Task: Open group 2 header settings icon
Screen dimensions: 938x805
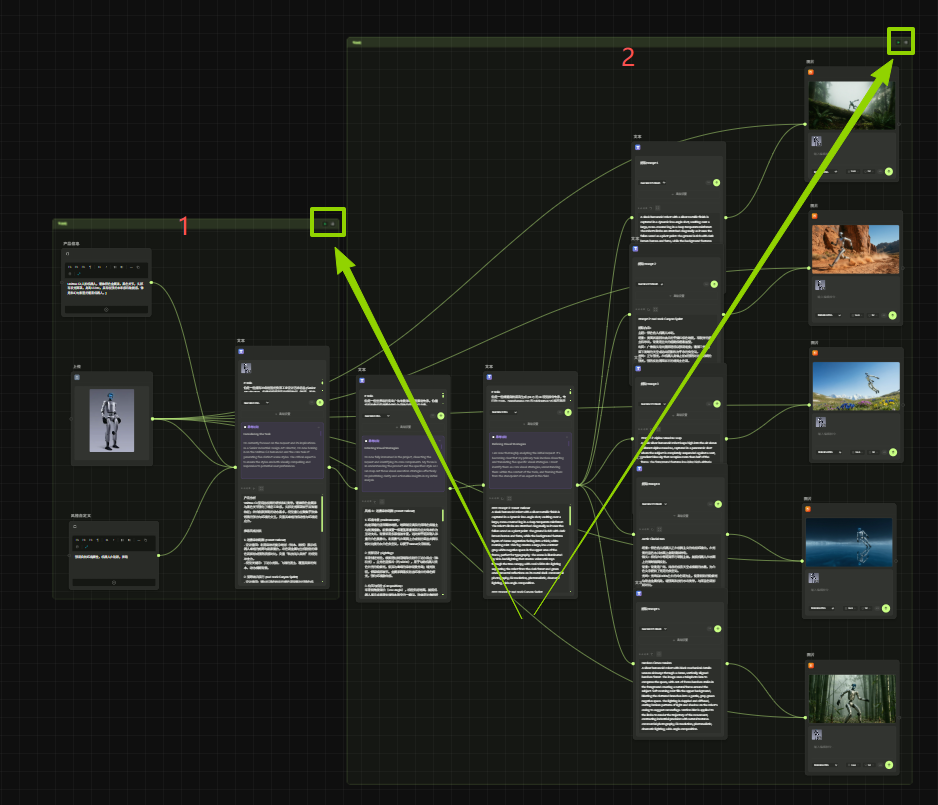Action: tap(906, 42)
